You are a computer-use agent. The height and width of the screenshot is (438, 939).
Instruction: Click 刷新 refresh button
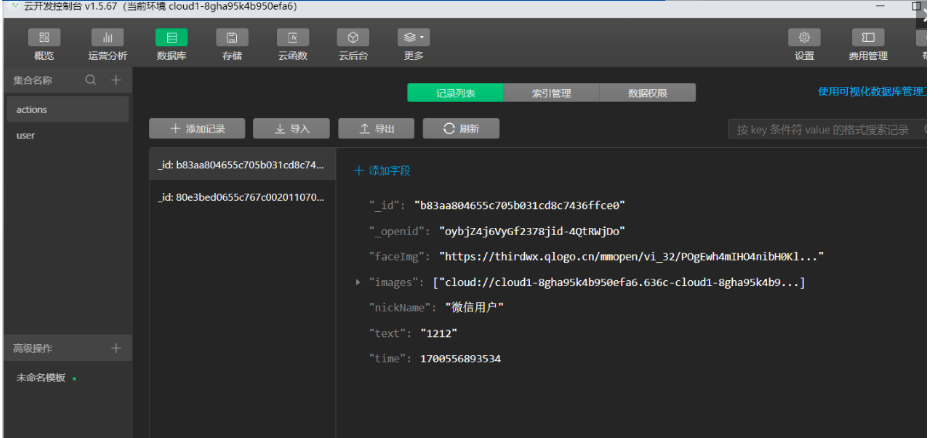461,129
